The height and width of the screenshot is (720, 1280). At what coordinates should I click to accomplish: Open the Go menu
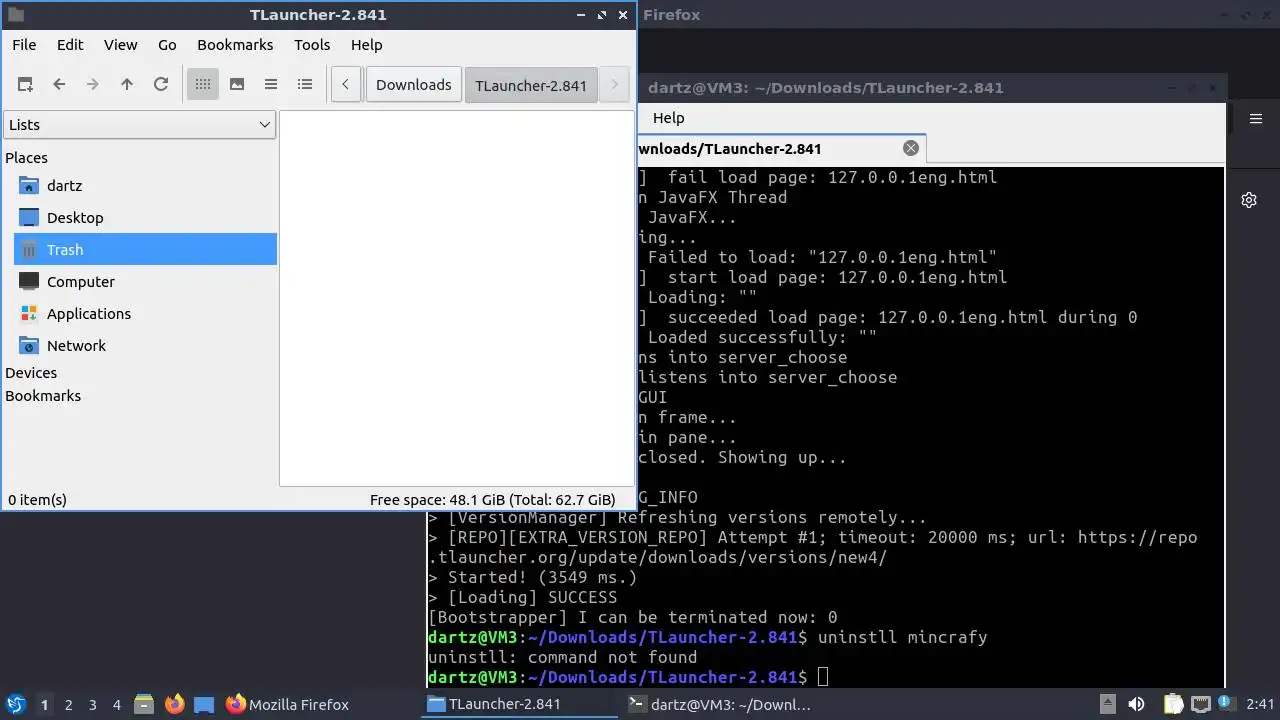(x=167, y=45)
